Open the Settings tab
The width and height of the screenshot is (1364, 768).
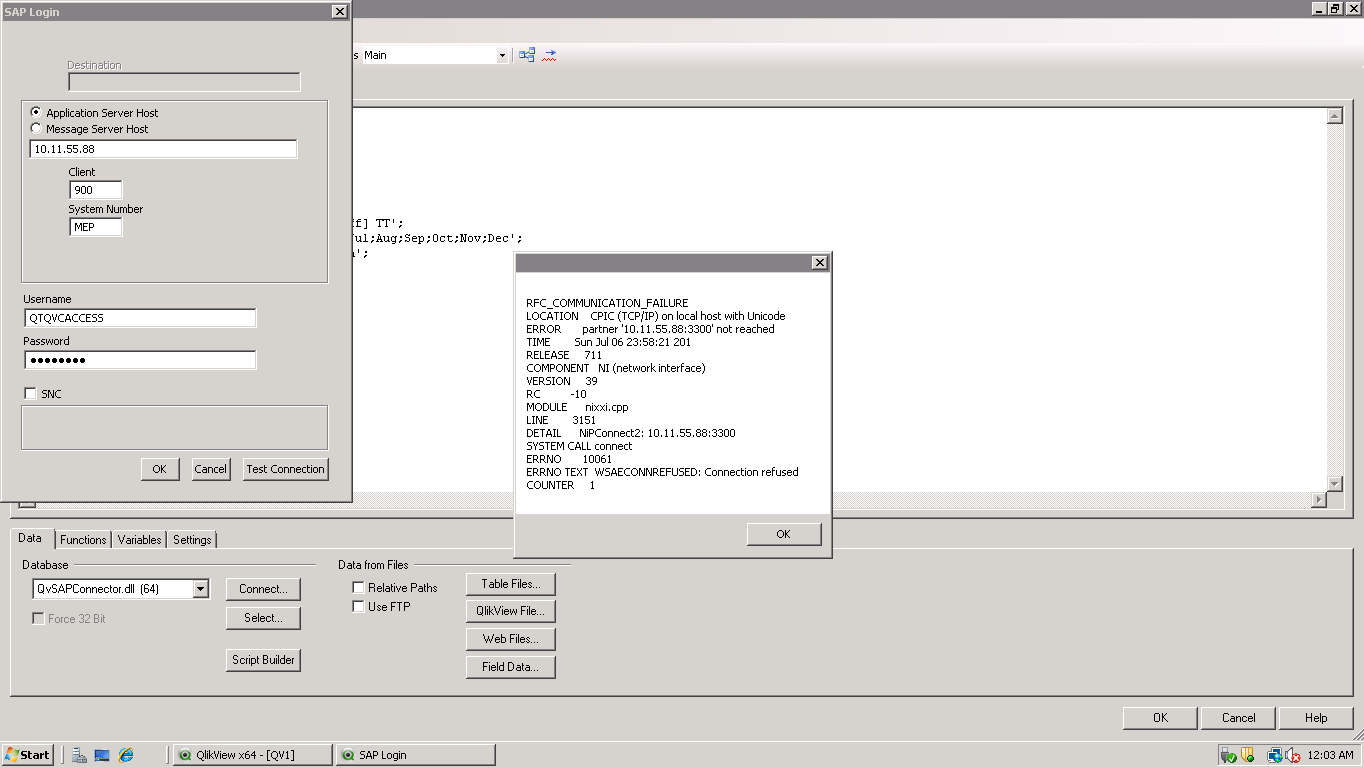tap(192, 540)
